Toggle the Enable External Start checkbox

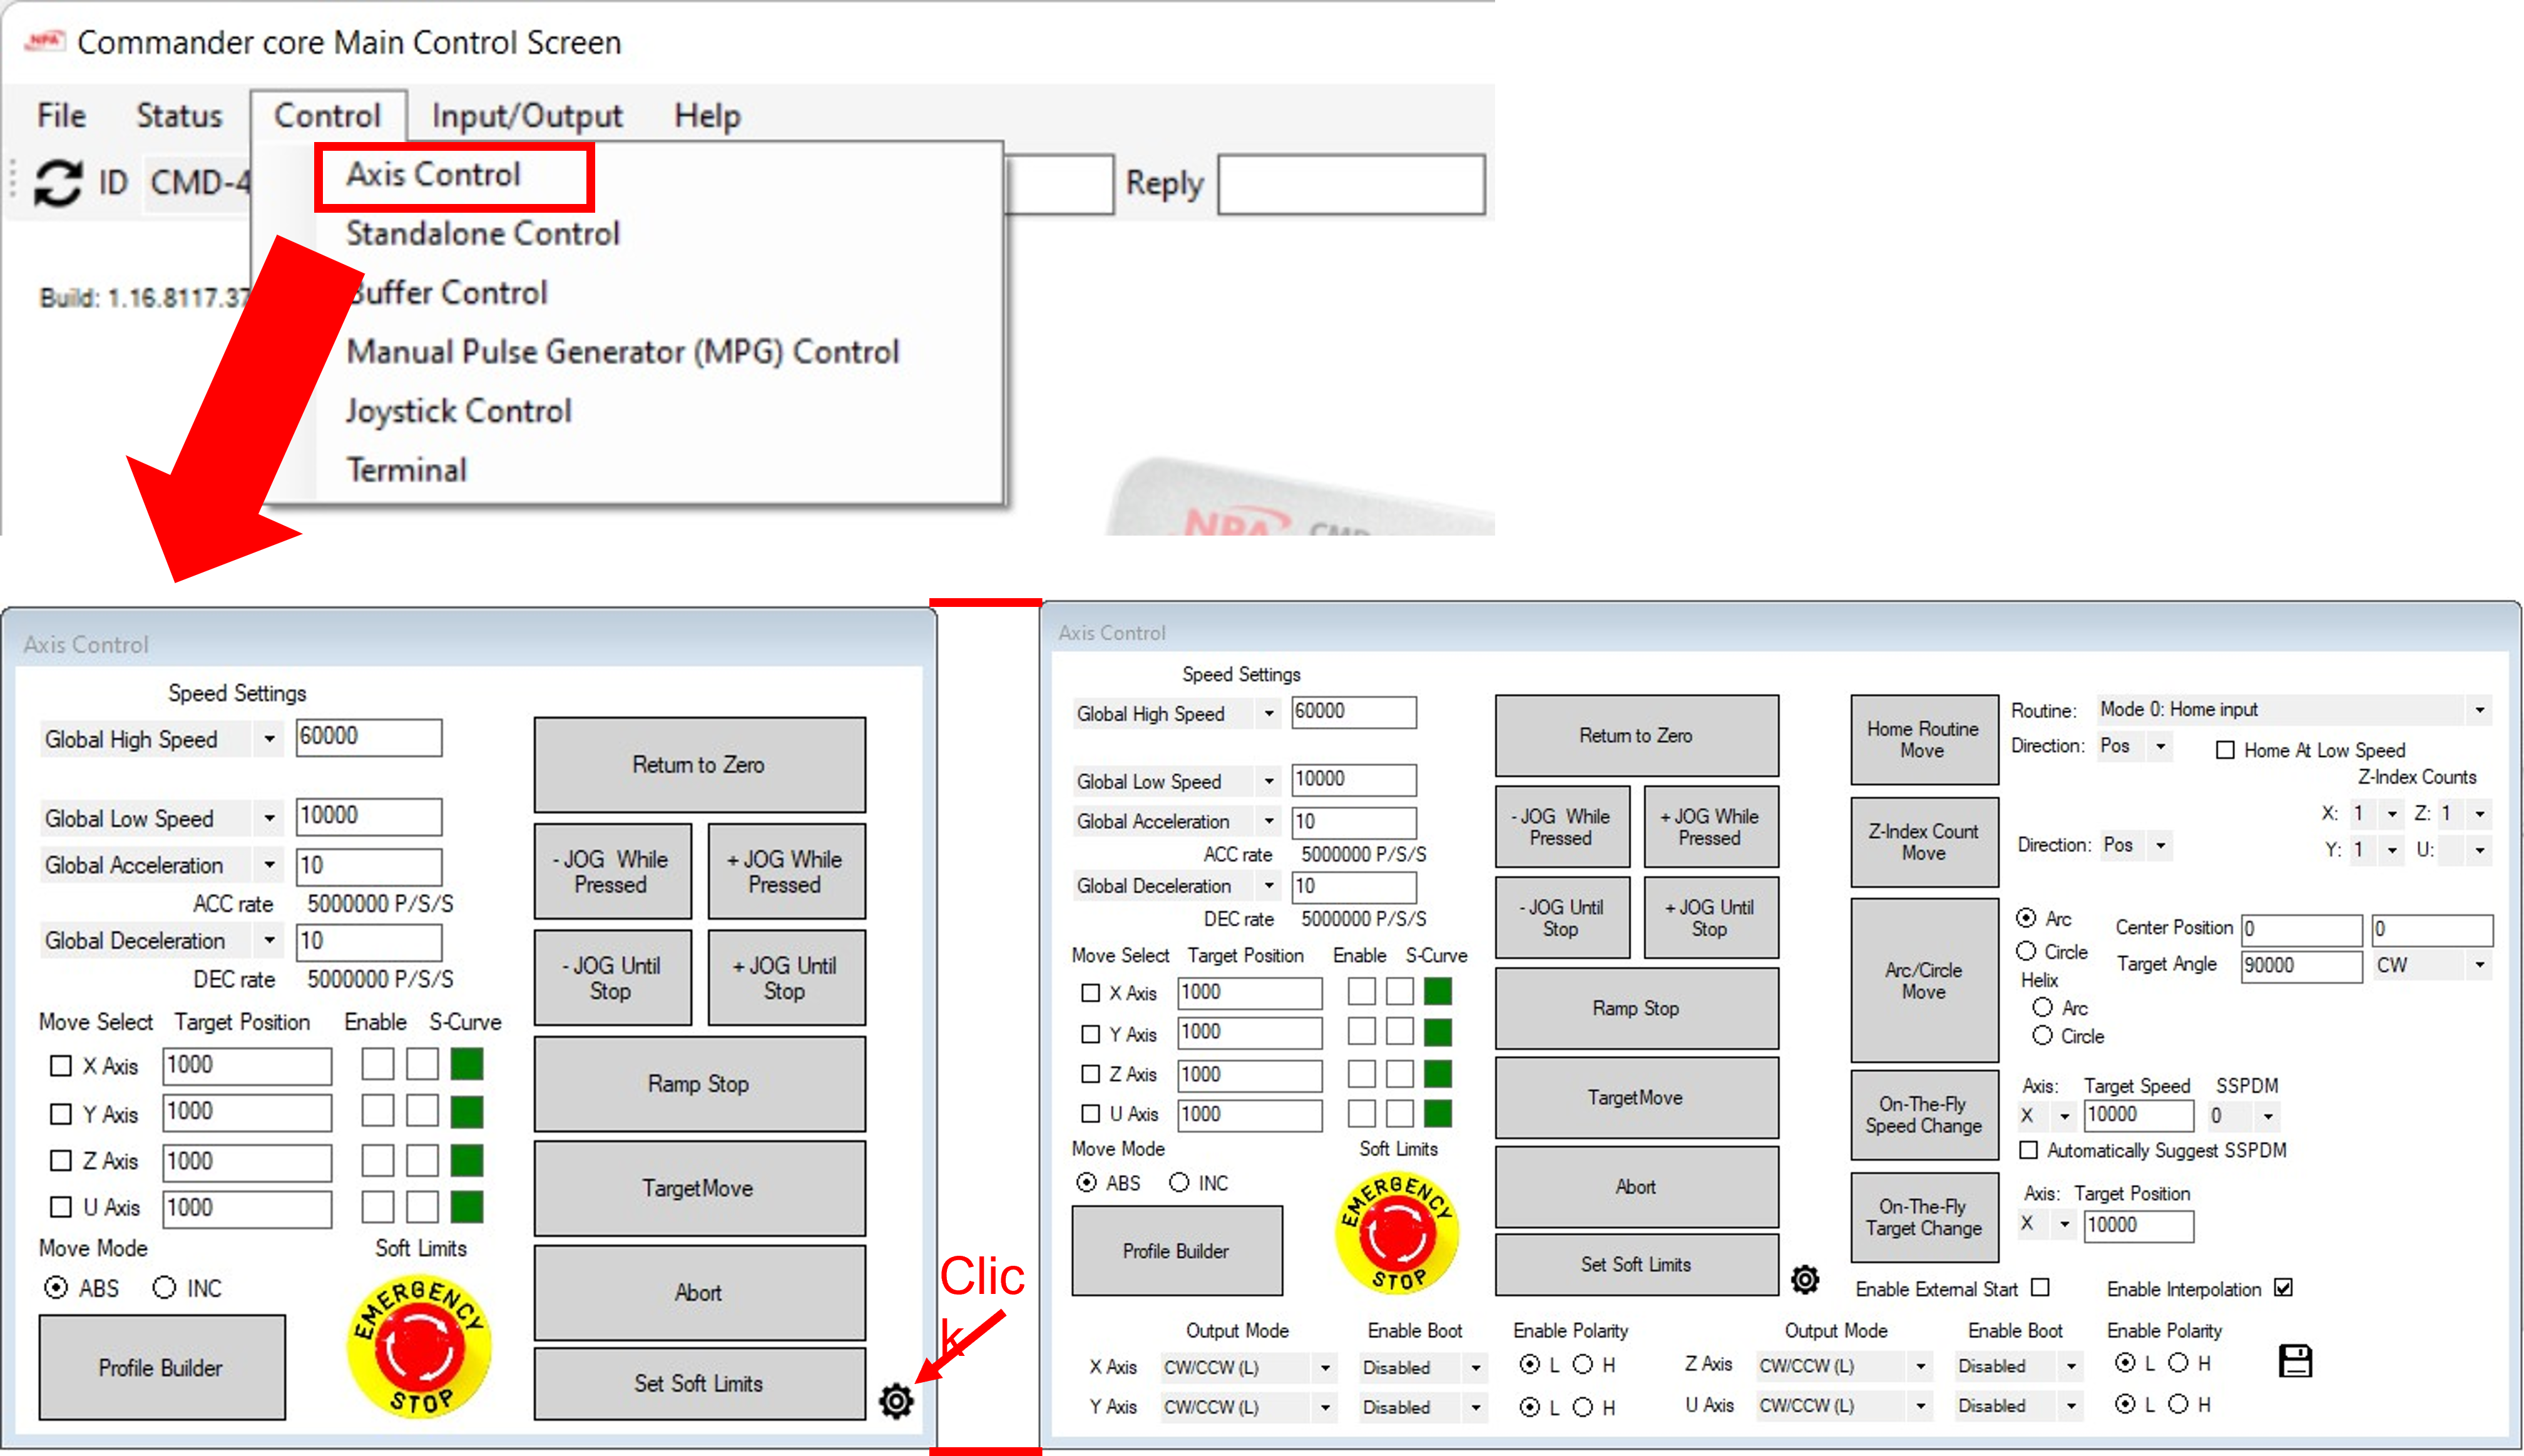point(2041,1288)
